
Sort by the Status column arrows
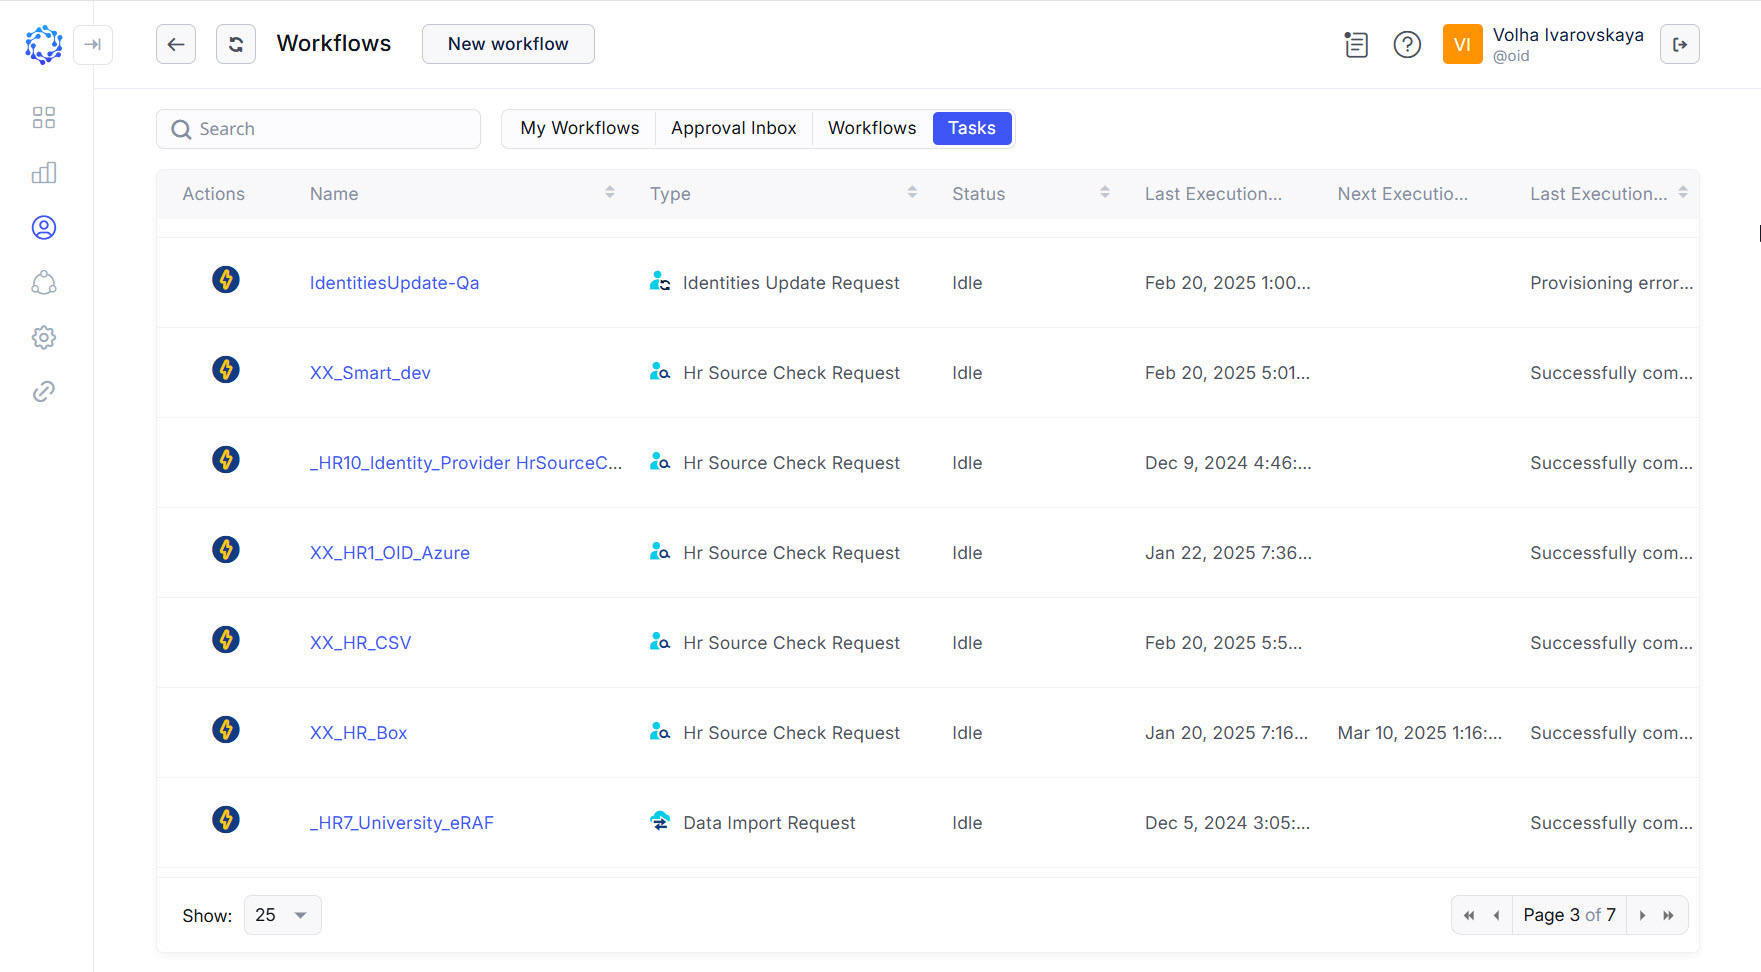click(x=1104, y=193)
